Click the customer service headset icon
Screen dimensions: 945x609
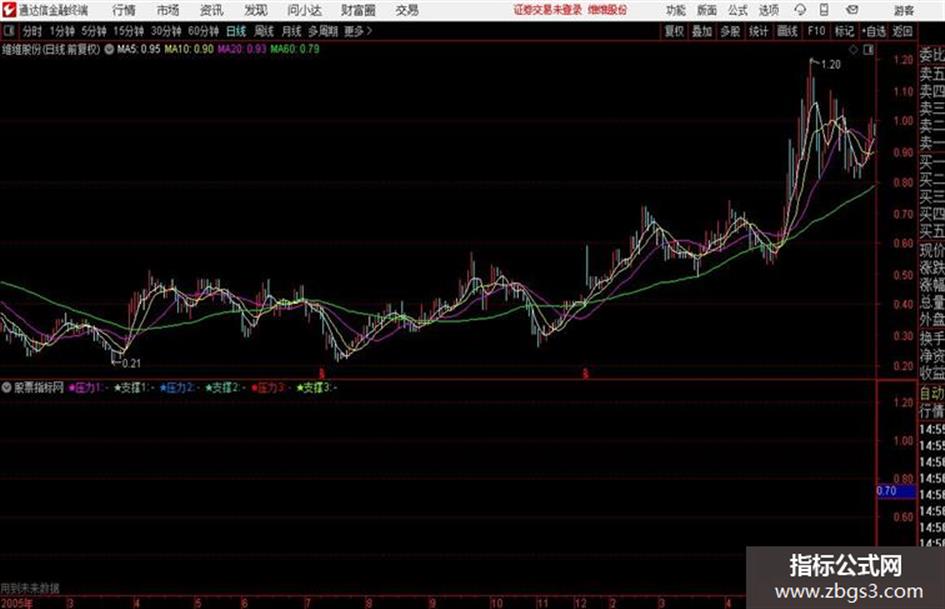pos(800,10)
